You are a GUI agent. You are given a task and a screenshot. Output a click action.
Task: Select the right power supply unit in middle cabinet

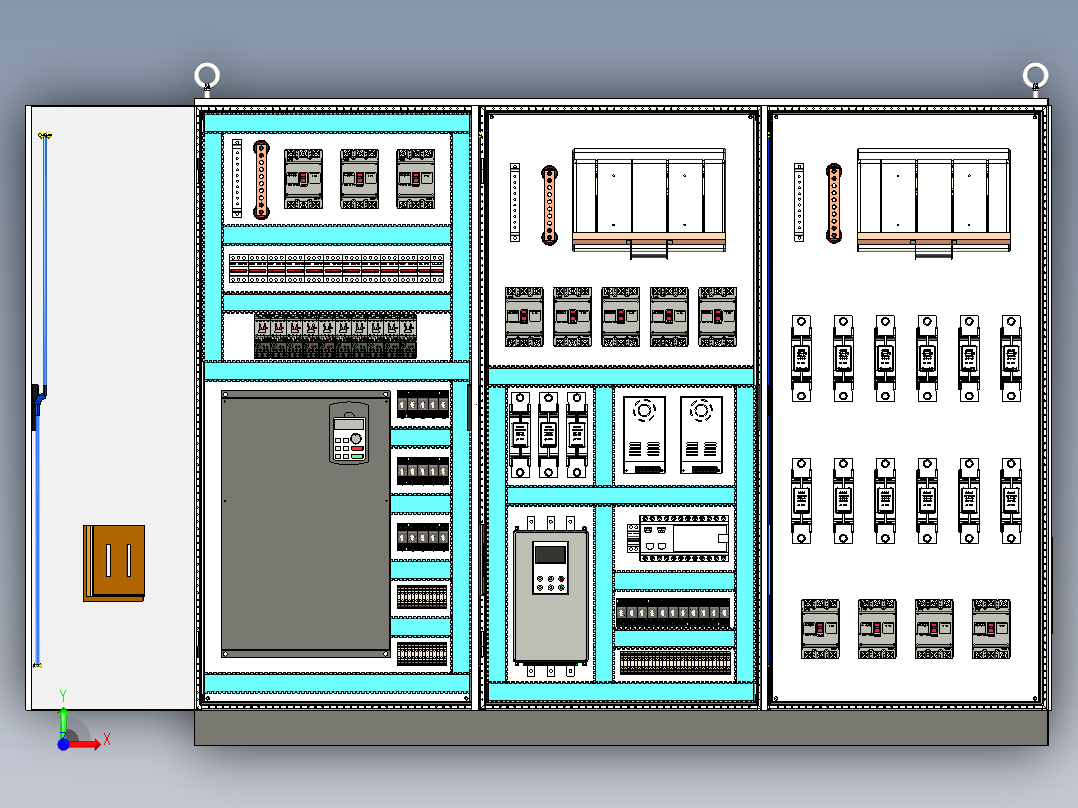click(x=701, y=435)
